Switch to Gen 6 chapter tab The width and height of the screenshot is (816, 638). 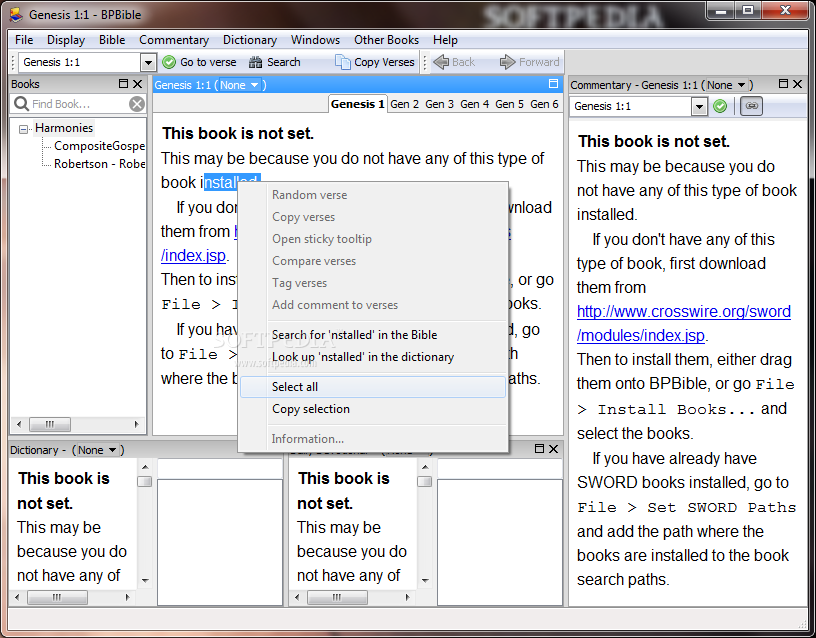click(x=544, y=104)
